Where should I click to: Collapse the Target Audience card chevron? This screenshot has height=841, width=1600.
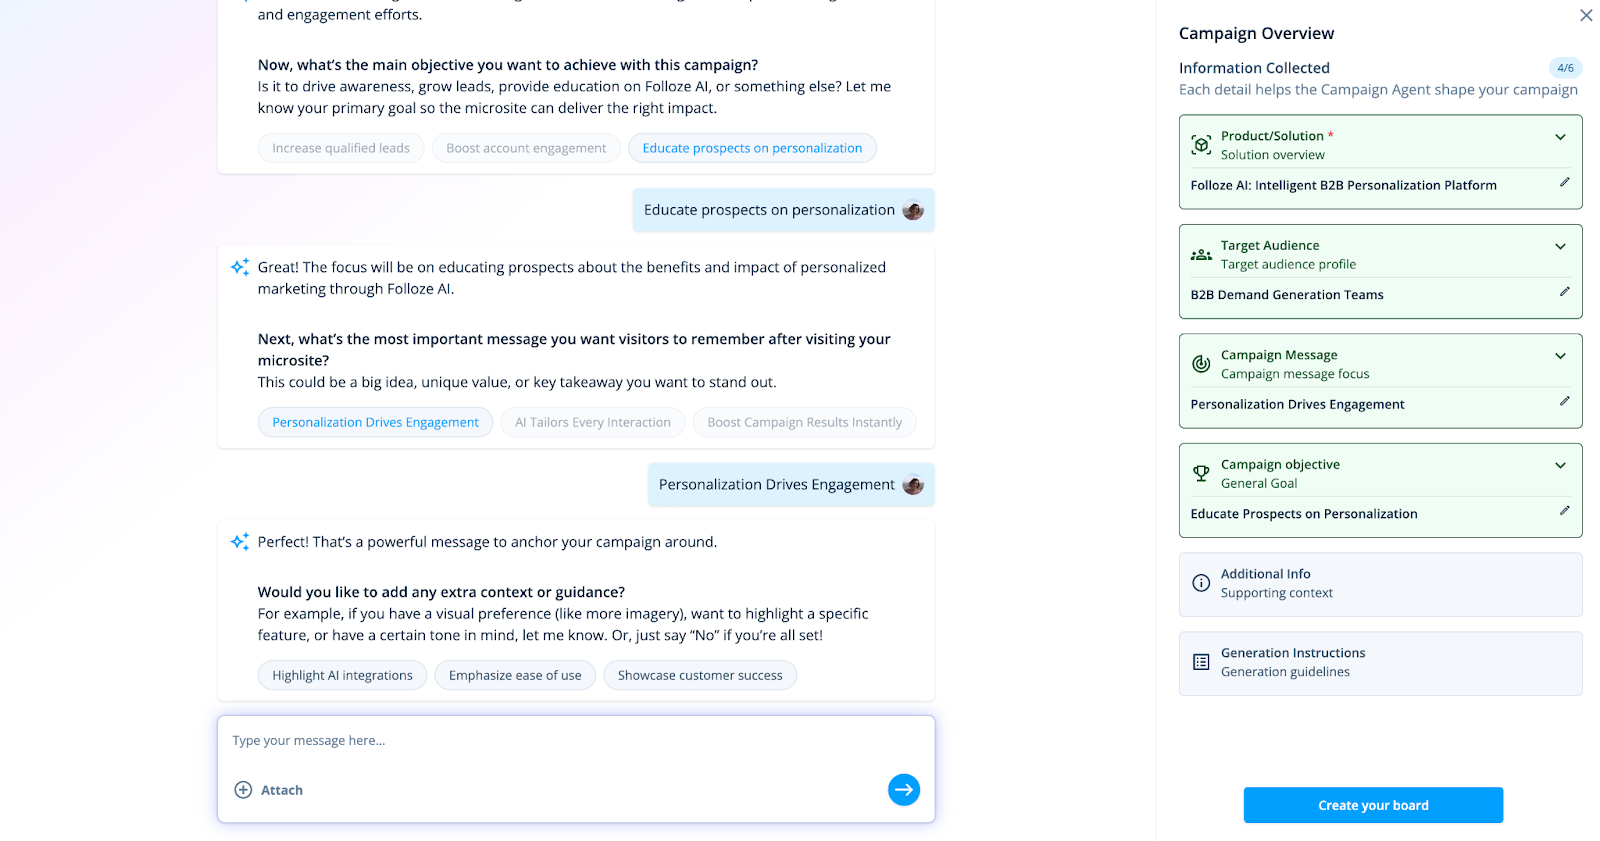(1560, 247)
